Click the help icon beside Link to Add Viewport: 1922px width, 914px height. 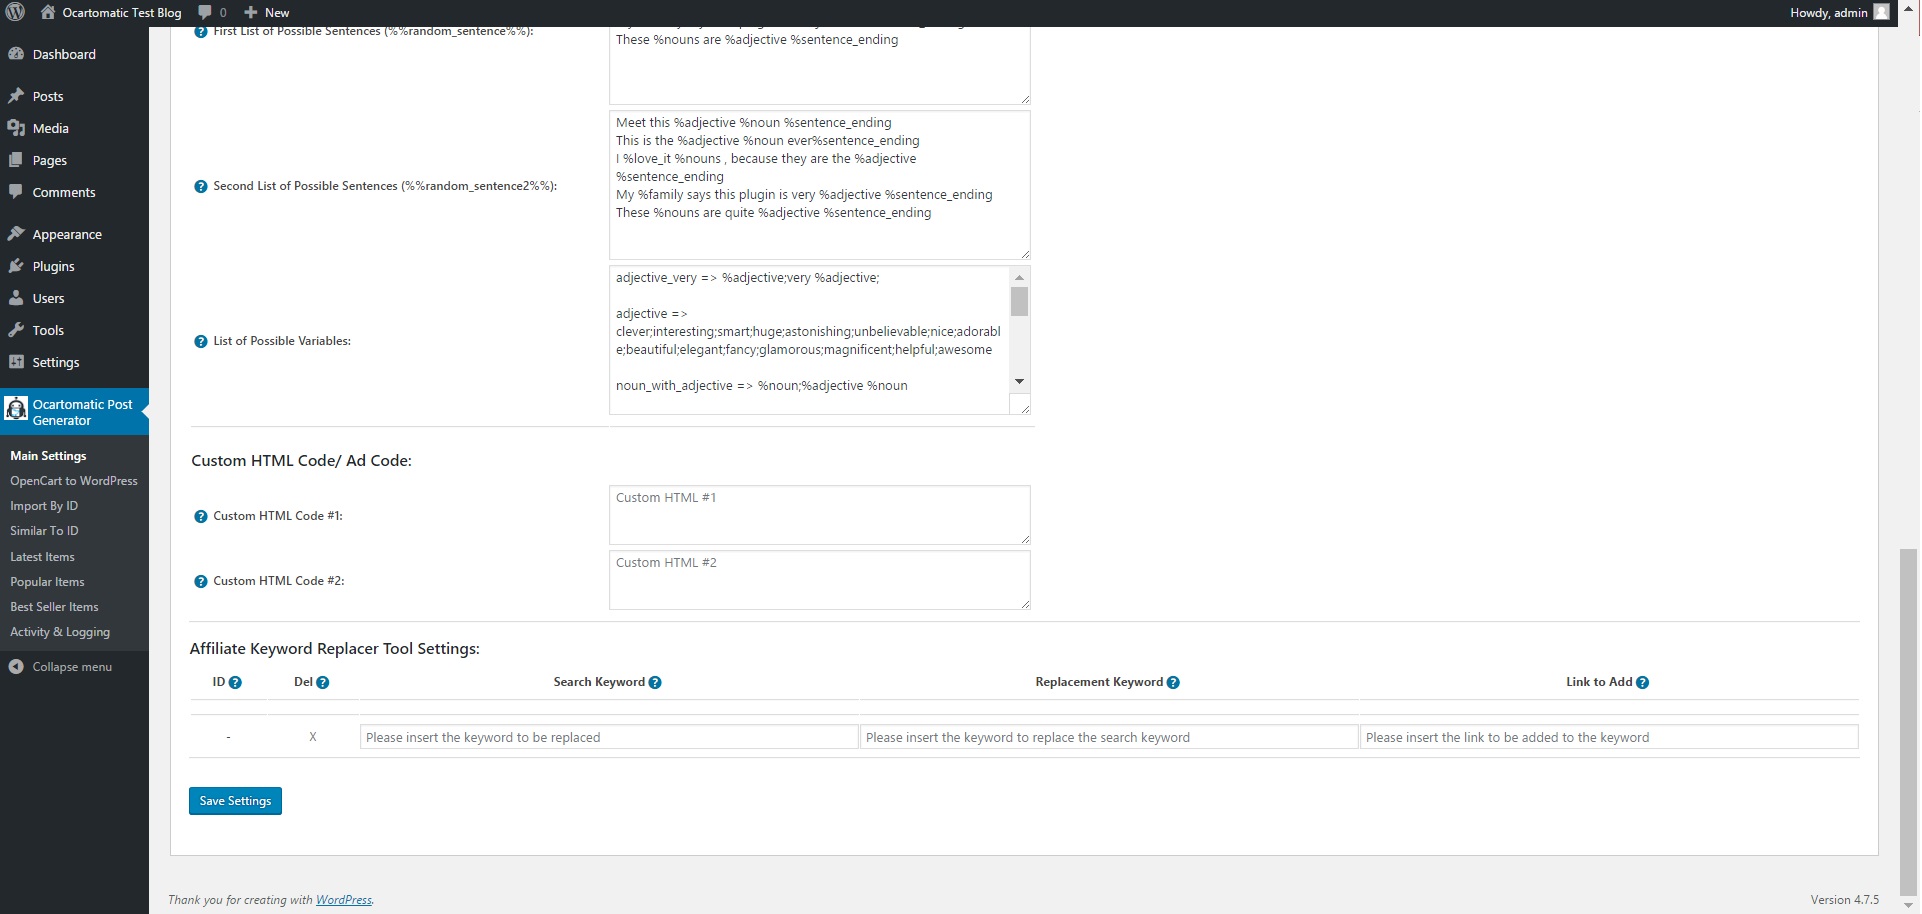[x=1642, y=683]
